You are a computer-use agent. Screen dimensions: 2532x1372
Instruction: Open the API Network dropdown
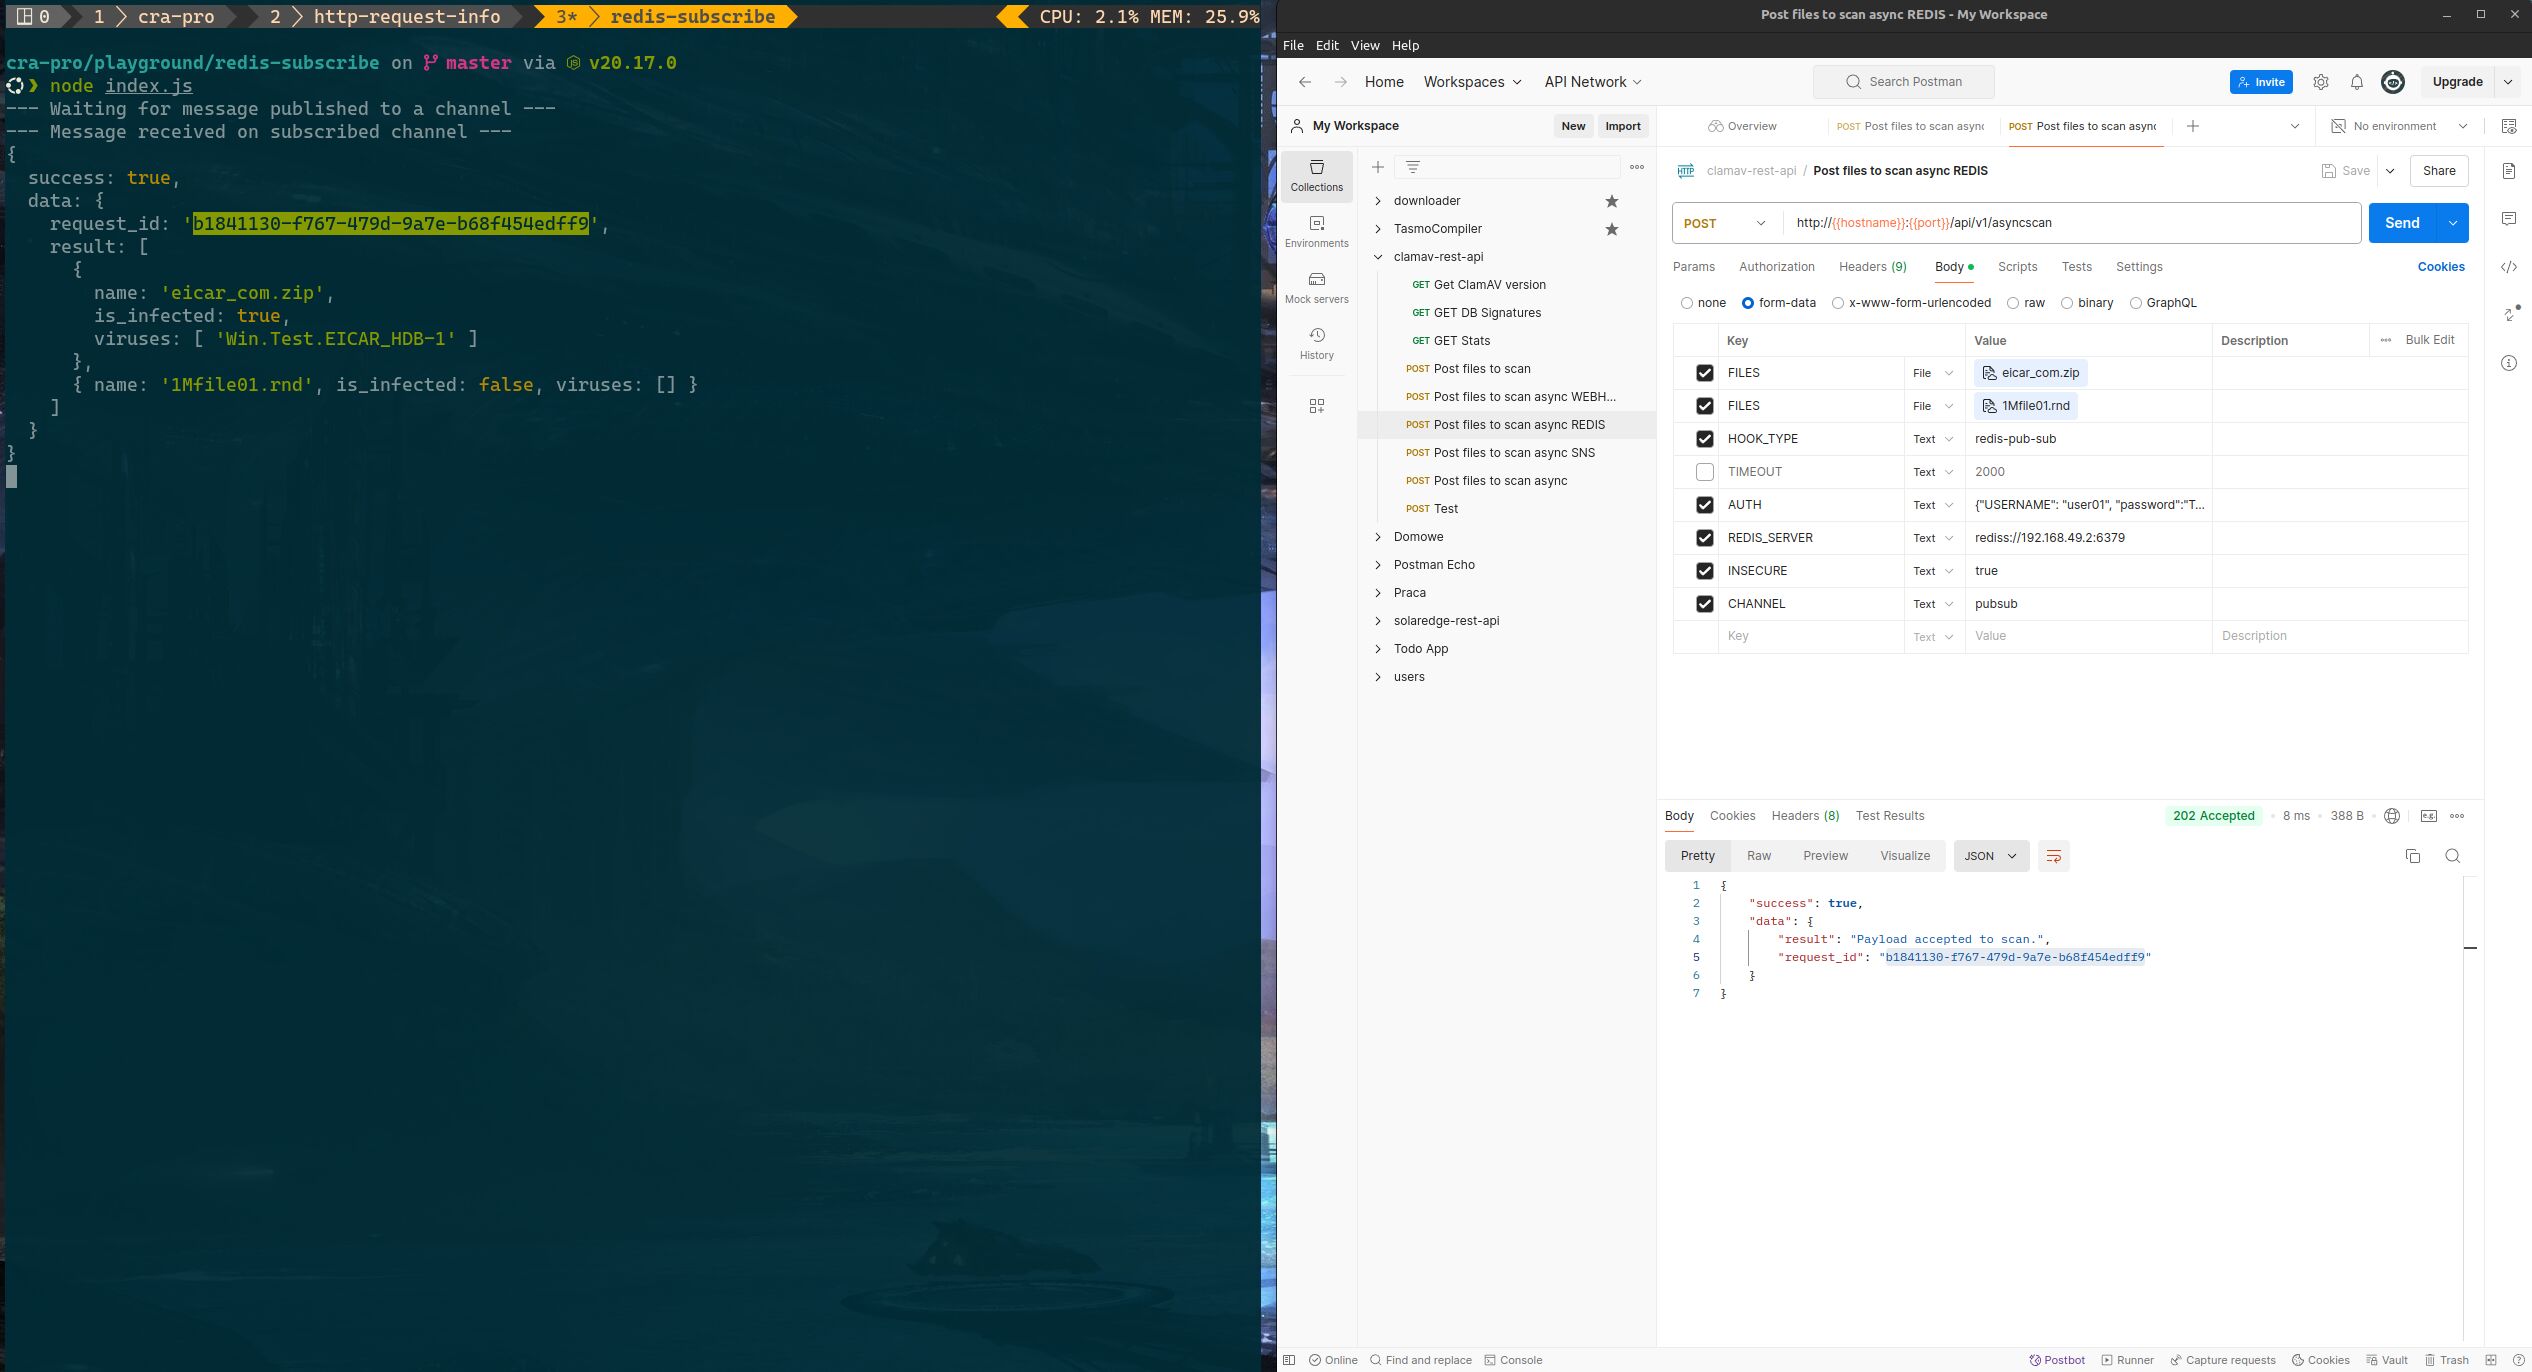pos(1593,82)
